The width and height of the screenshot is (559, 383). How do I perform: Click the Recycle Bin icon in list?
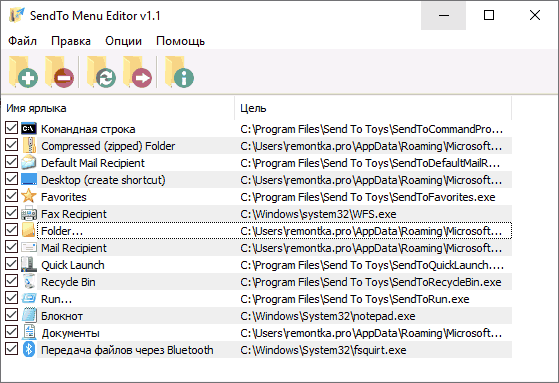tap(29, 282)
